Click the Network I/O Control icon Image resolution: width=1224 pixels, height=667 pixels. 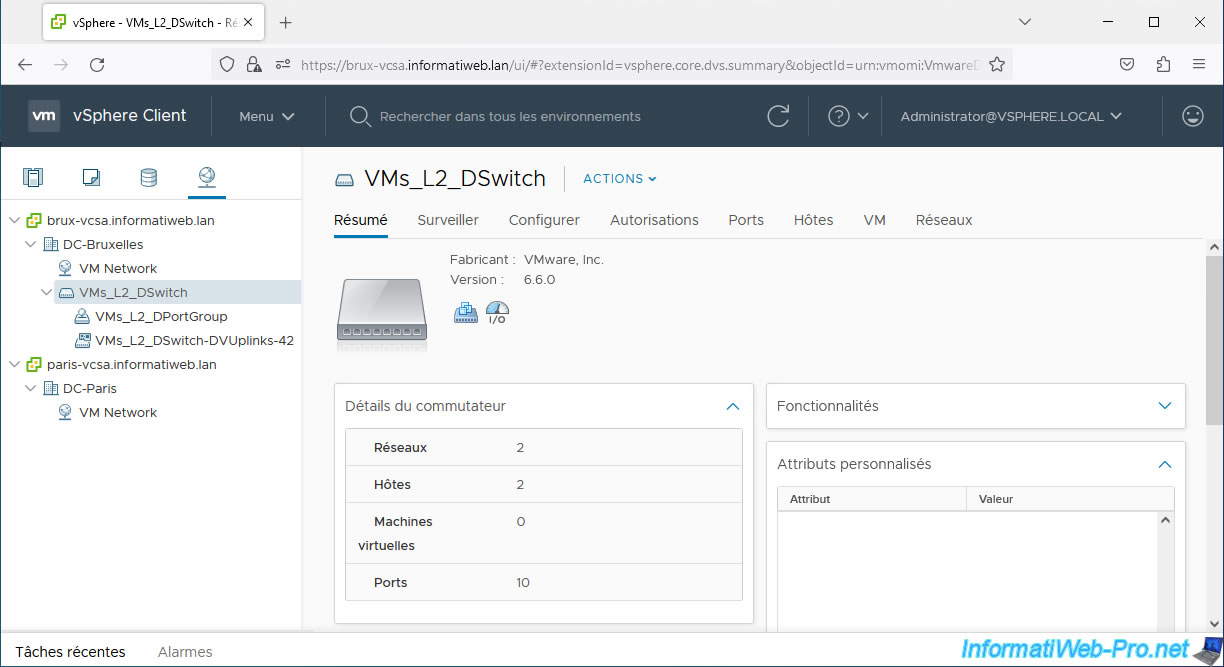(497, 312)
